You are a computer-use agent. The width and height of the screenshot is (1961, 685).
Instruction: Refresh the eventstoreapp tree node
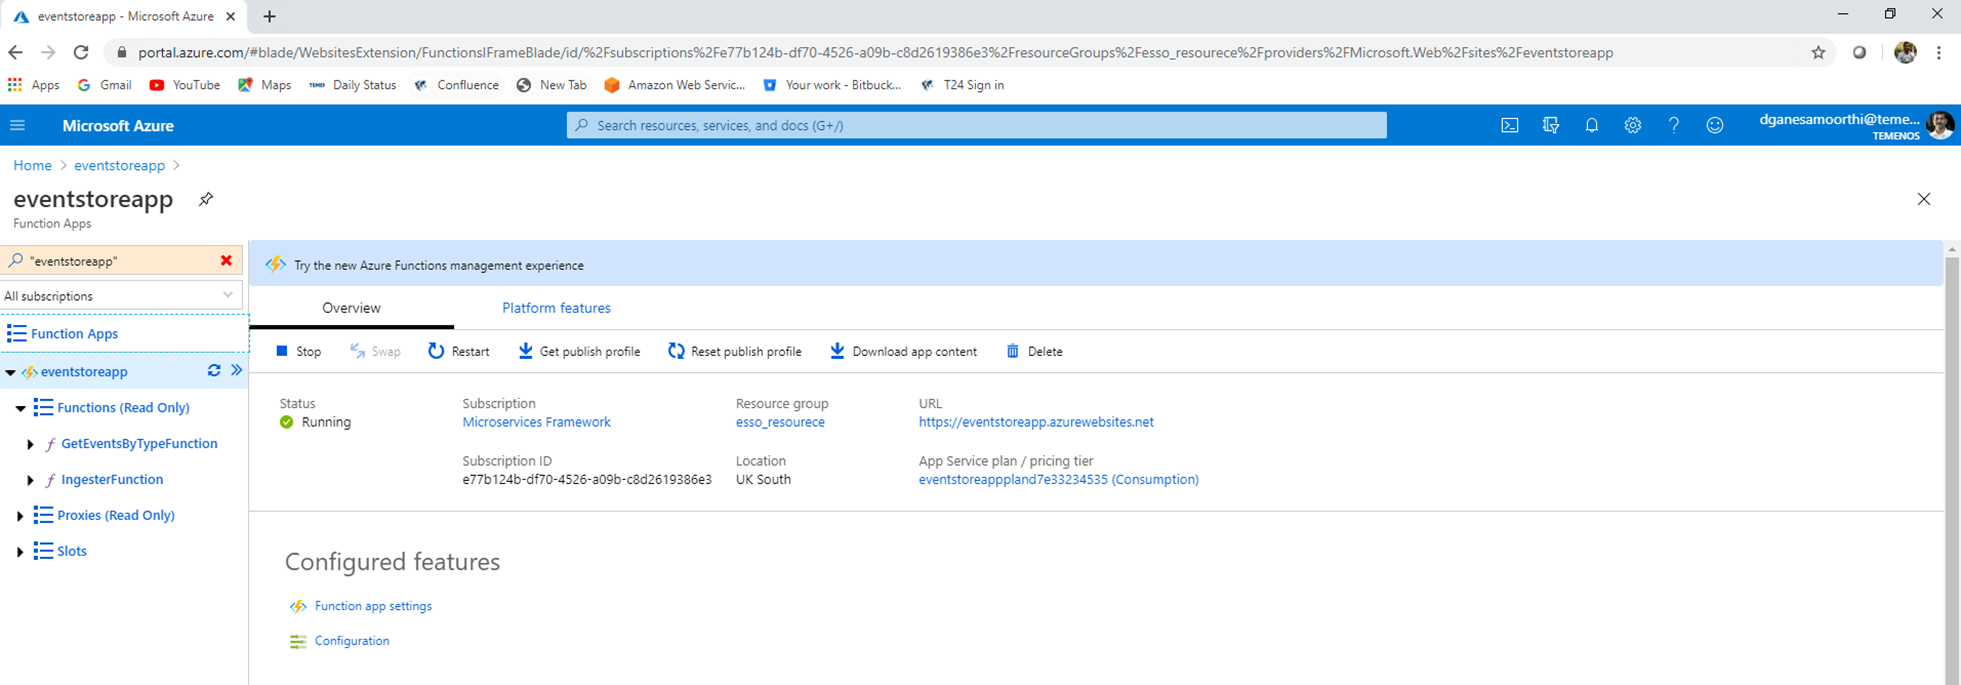click(214, 370)
